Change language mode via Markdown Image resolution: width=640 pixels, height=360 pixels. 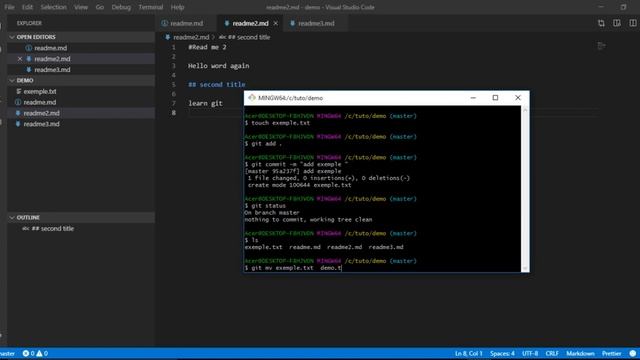coord(580,353)
